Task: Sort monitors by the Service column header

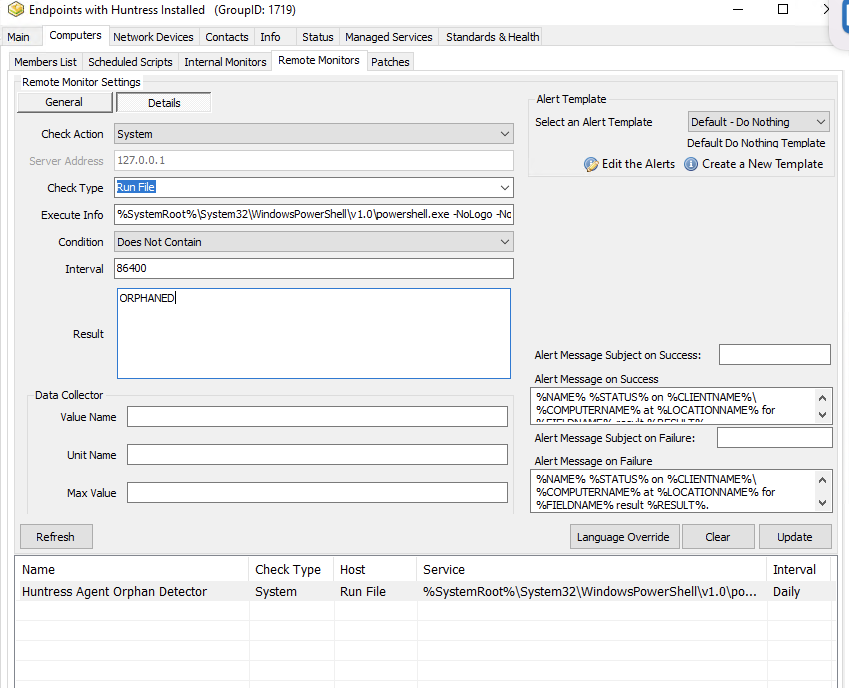Action: pyautogui.click(x=592, y=569)
